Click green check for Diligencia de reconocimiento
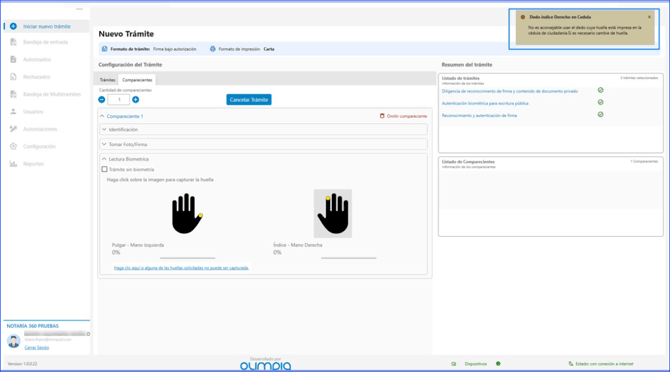This screenshot has width=670, height=372. (600, 90)
